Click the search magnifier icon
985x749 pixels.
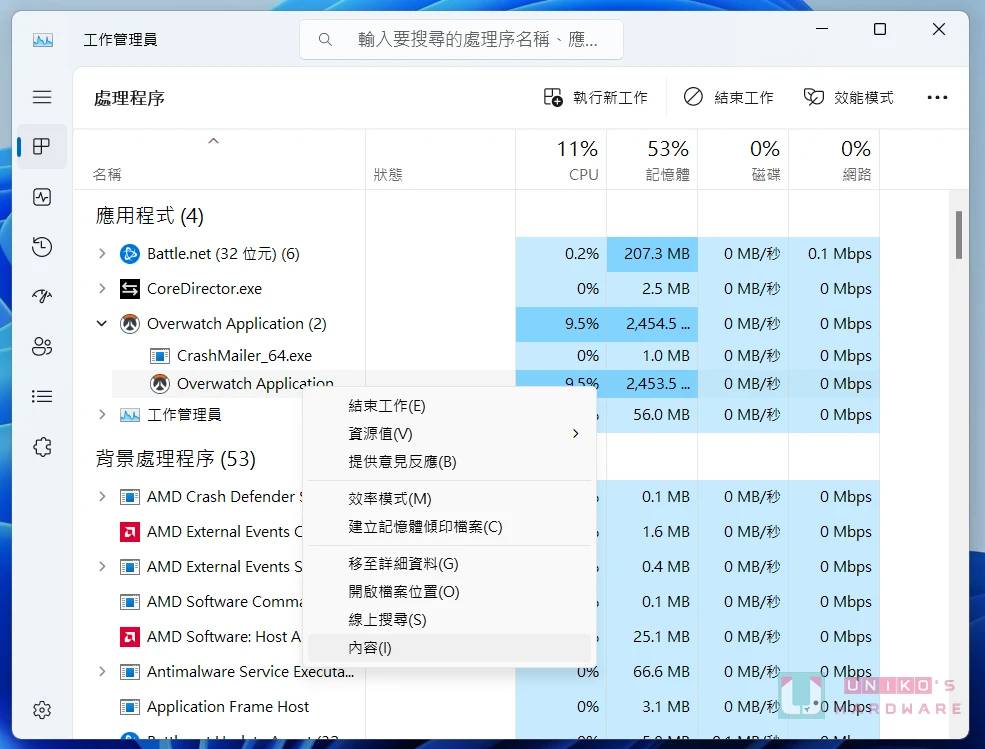324,39
